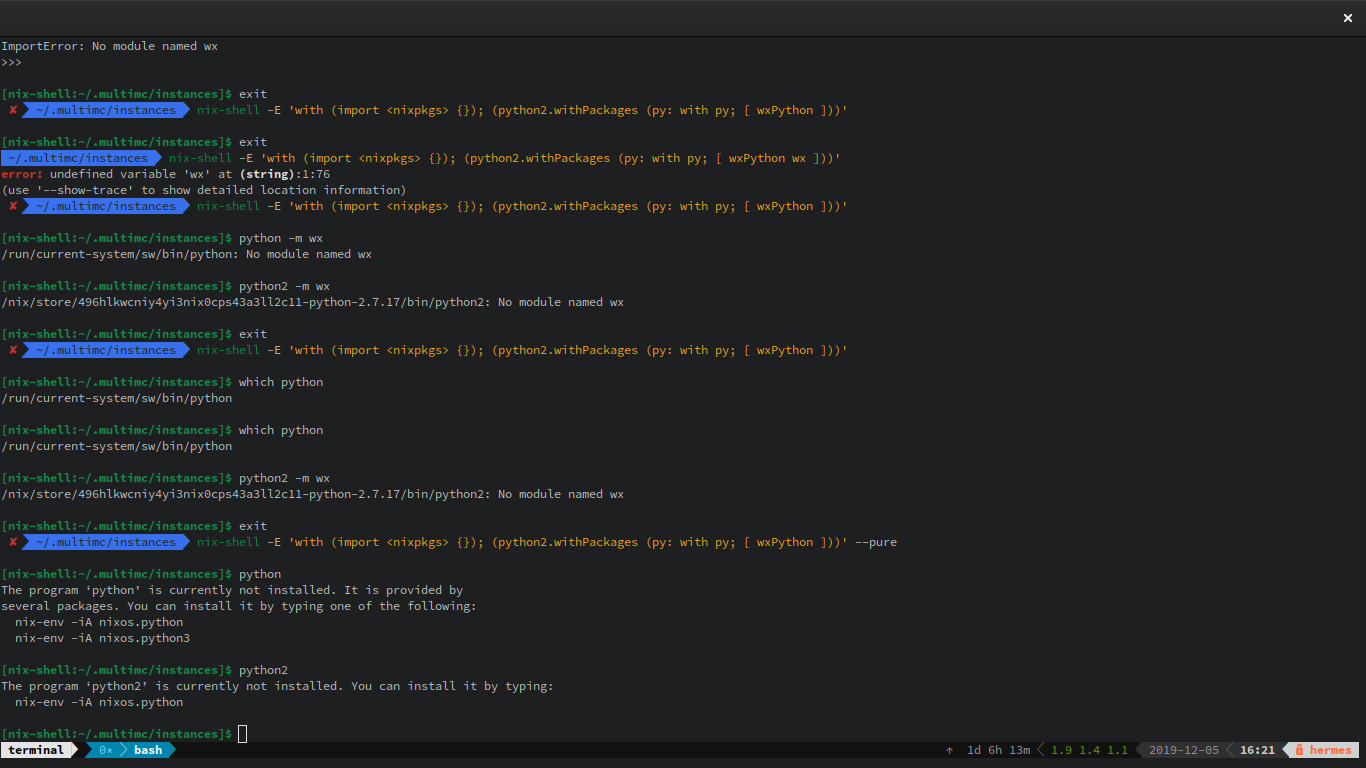
Task: Click the 'ImportError: No module named wx' line
Action: click(109, 46)
